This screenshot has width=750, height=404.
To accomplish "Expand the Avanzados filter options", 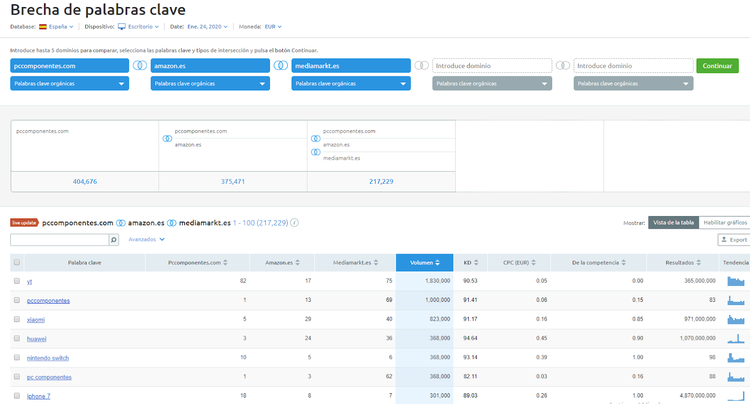I will pyautogui.click(x=146, y=239).
